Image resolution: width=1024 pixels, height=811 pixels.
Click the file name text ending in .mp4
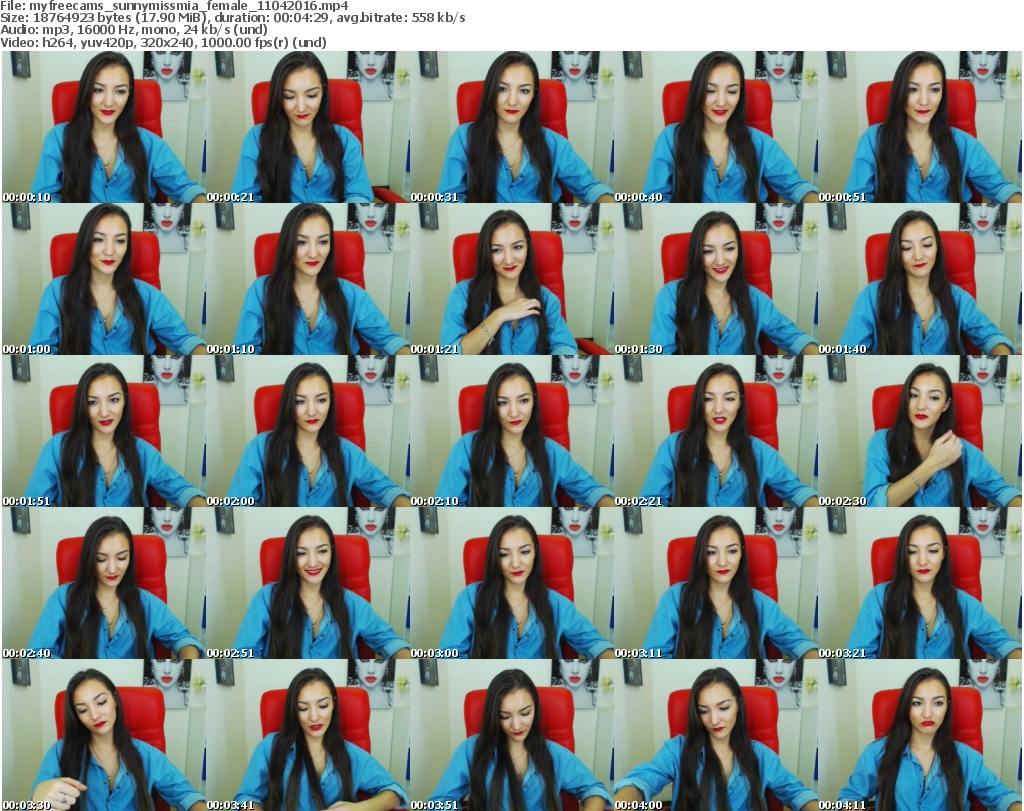189,6
